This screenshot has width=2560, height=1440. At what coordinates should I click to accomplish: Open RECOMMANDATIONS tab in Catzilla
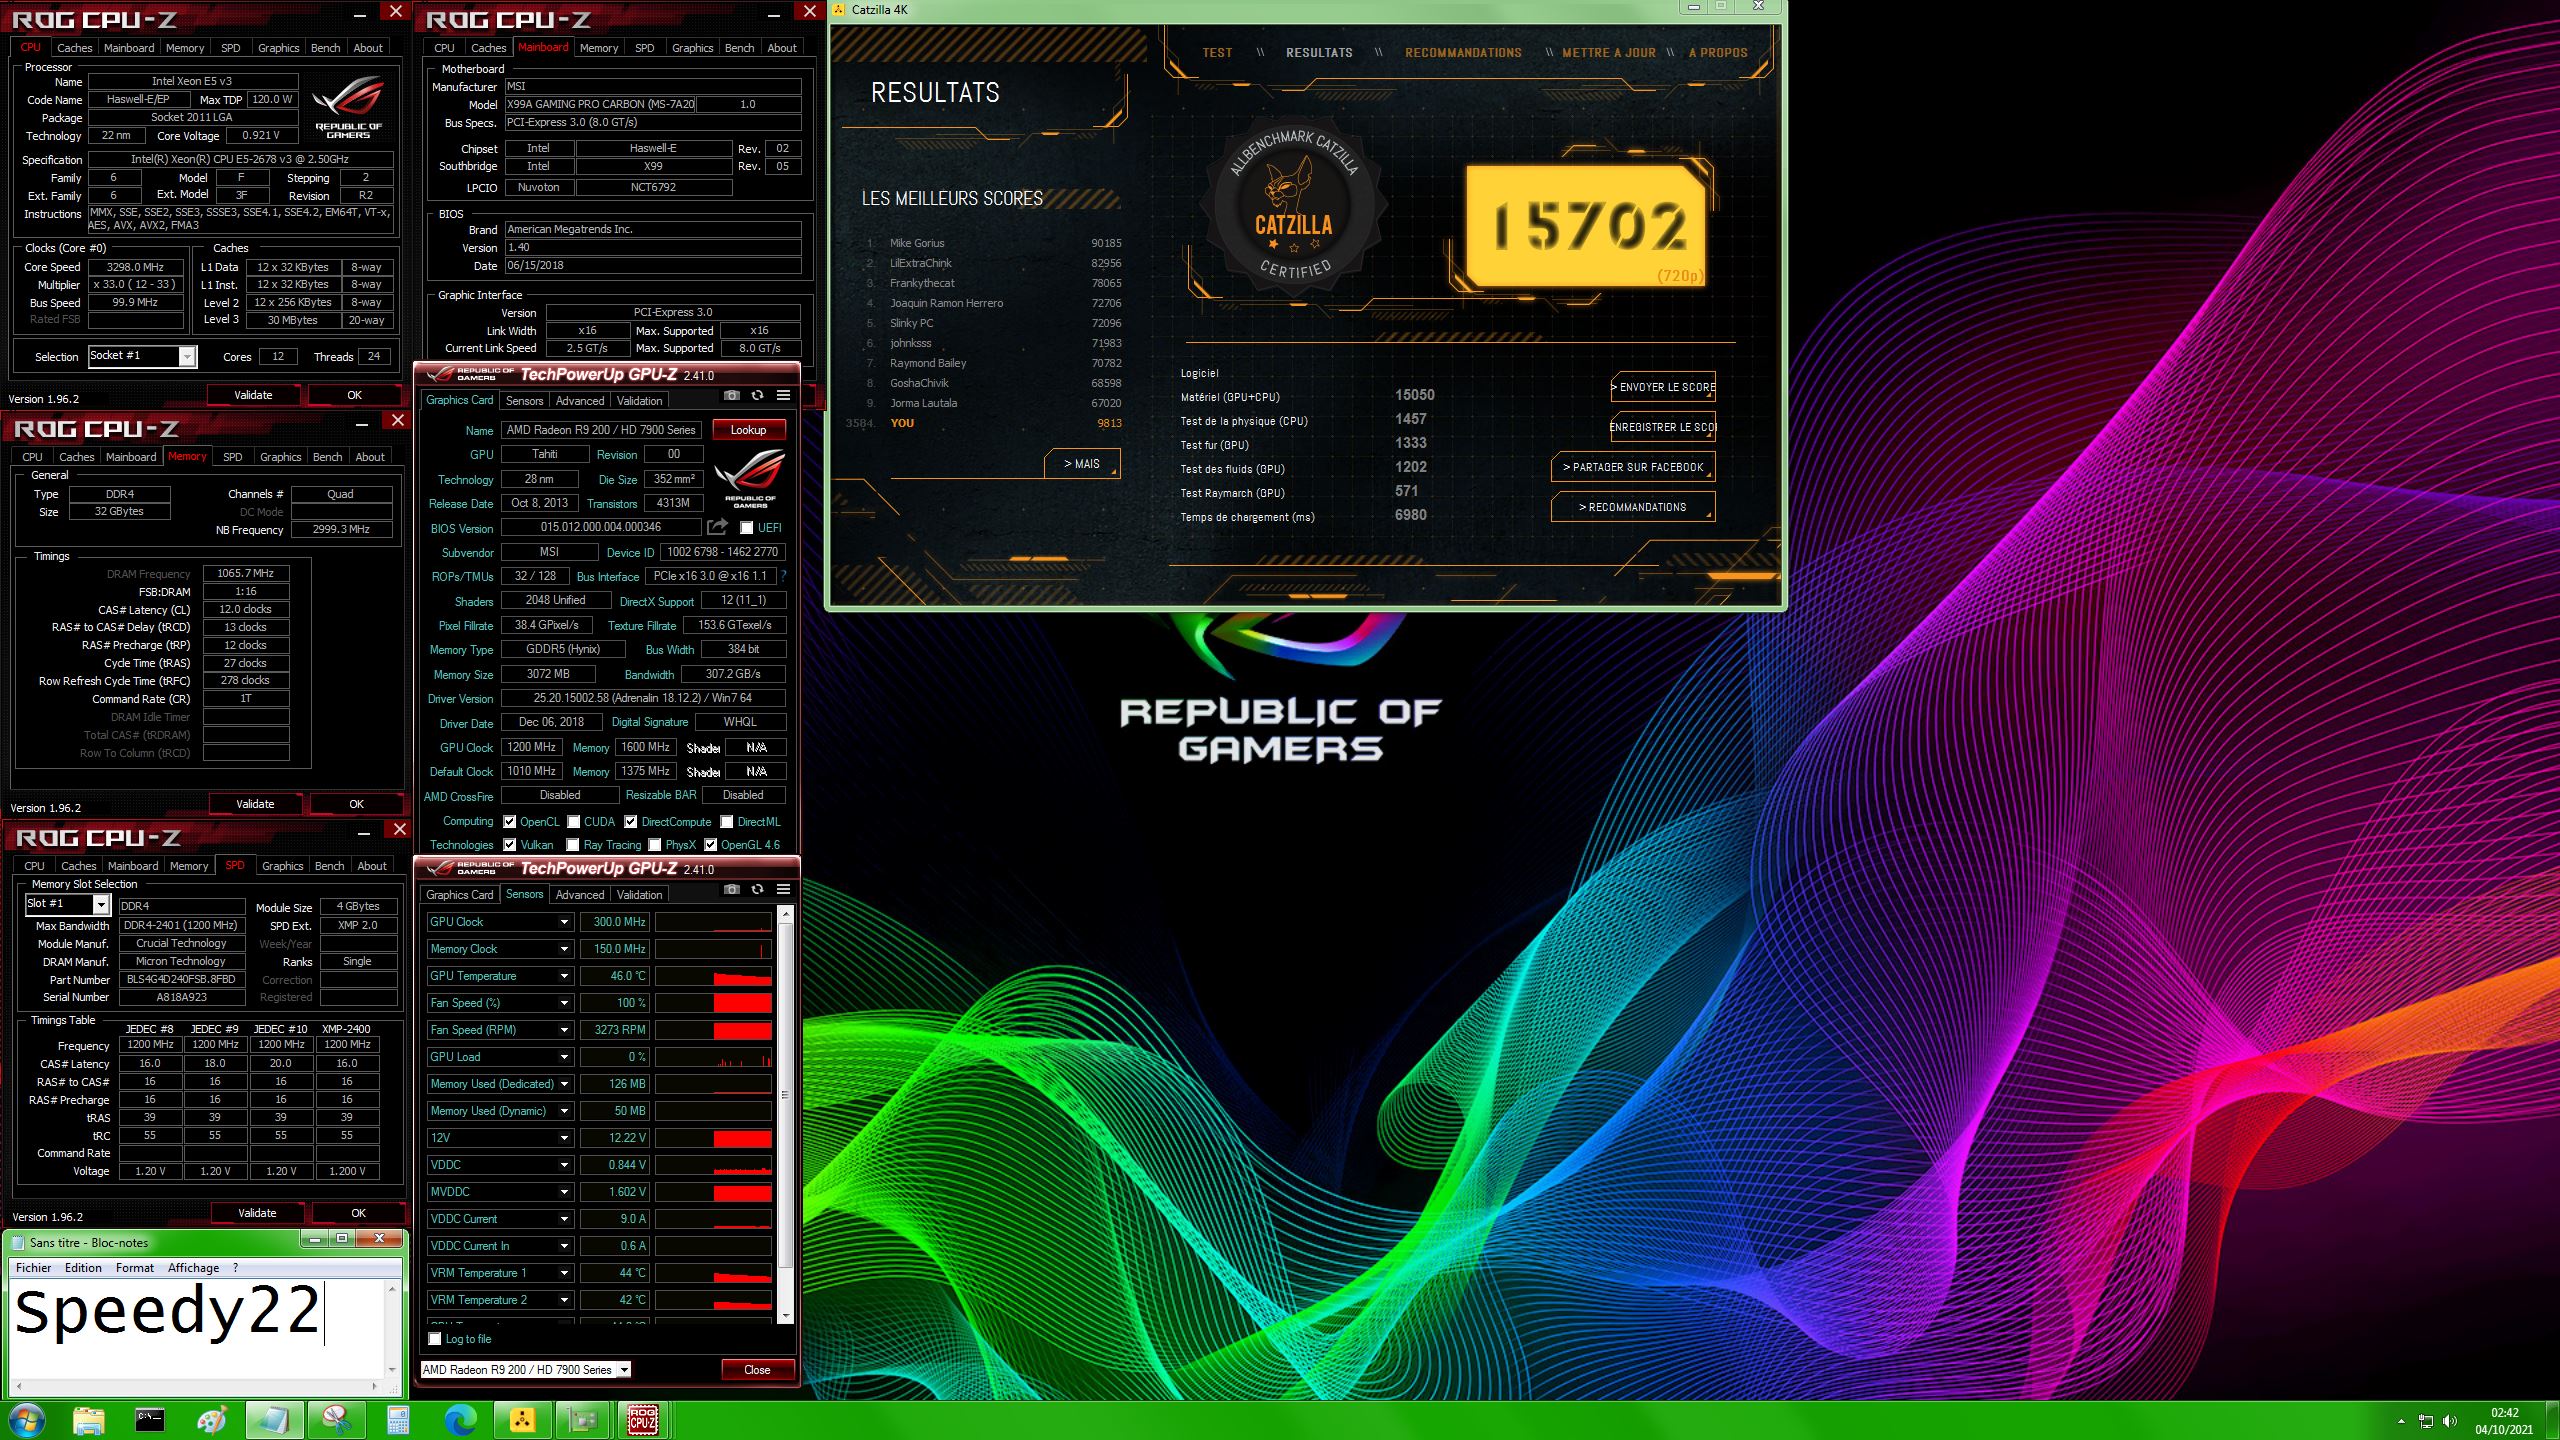point(1463,53)
